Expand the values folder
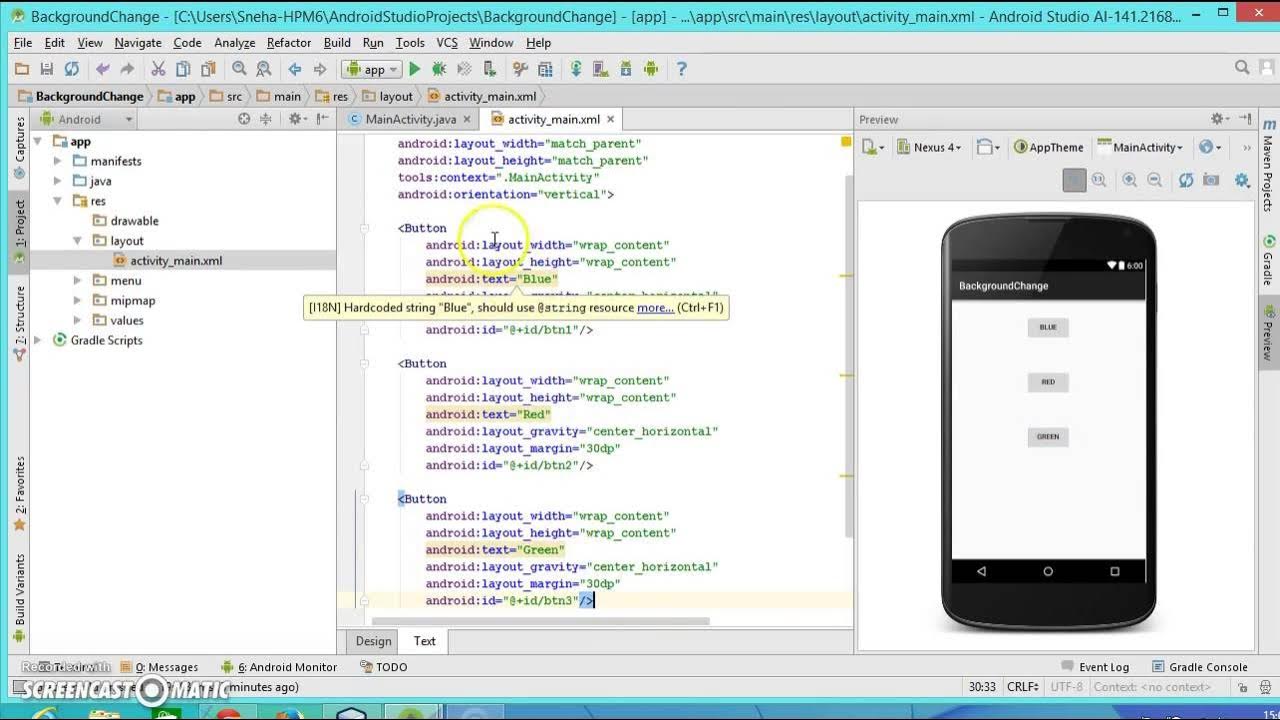 (77, 320)
